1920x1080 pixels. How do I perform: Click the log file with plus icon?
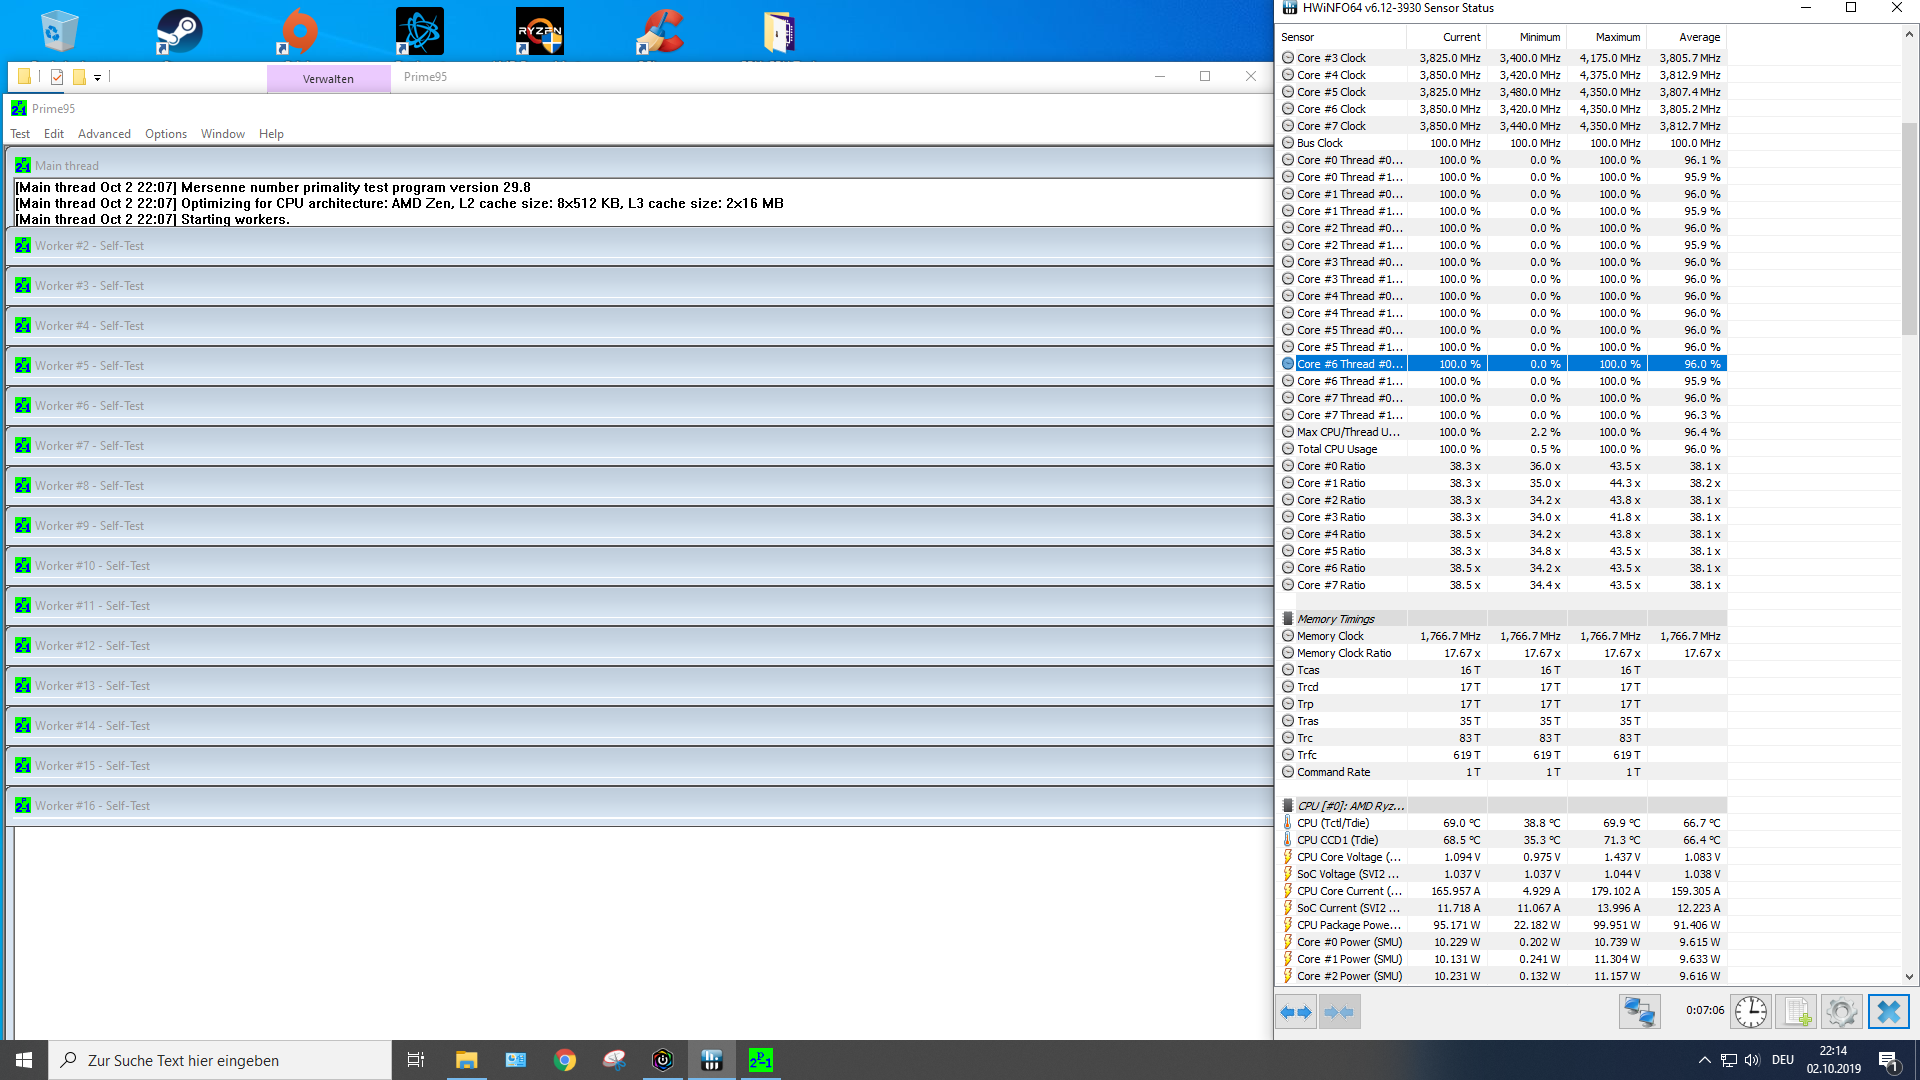pos(1796,1012)
